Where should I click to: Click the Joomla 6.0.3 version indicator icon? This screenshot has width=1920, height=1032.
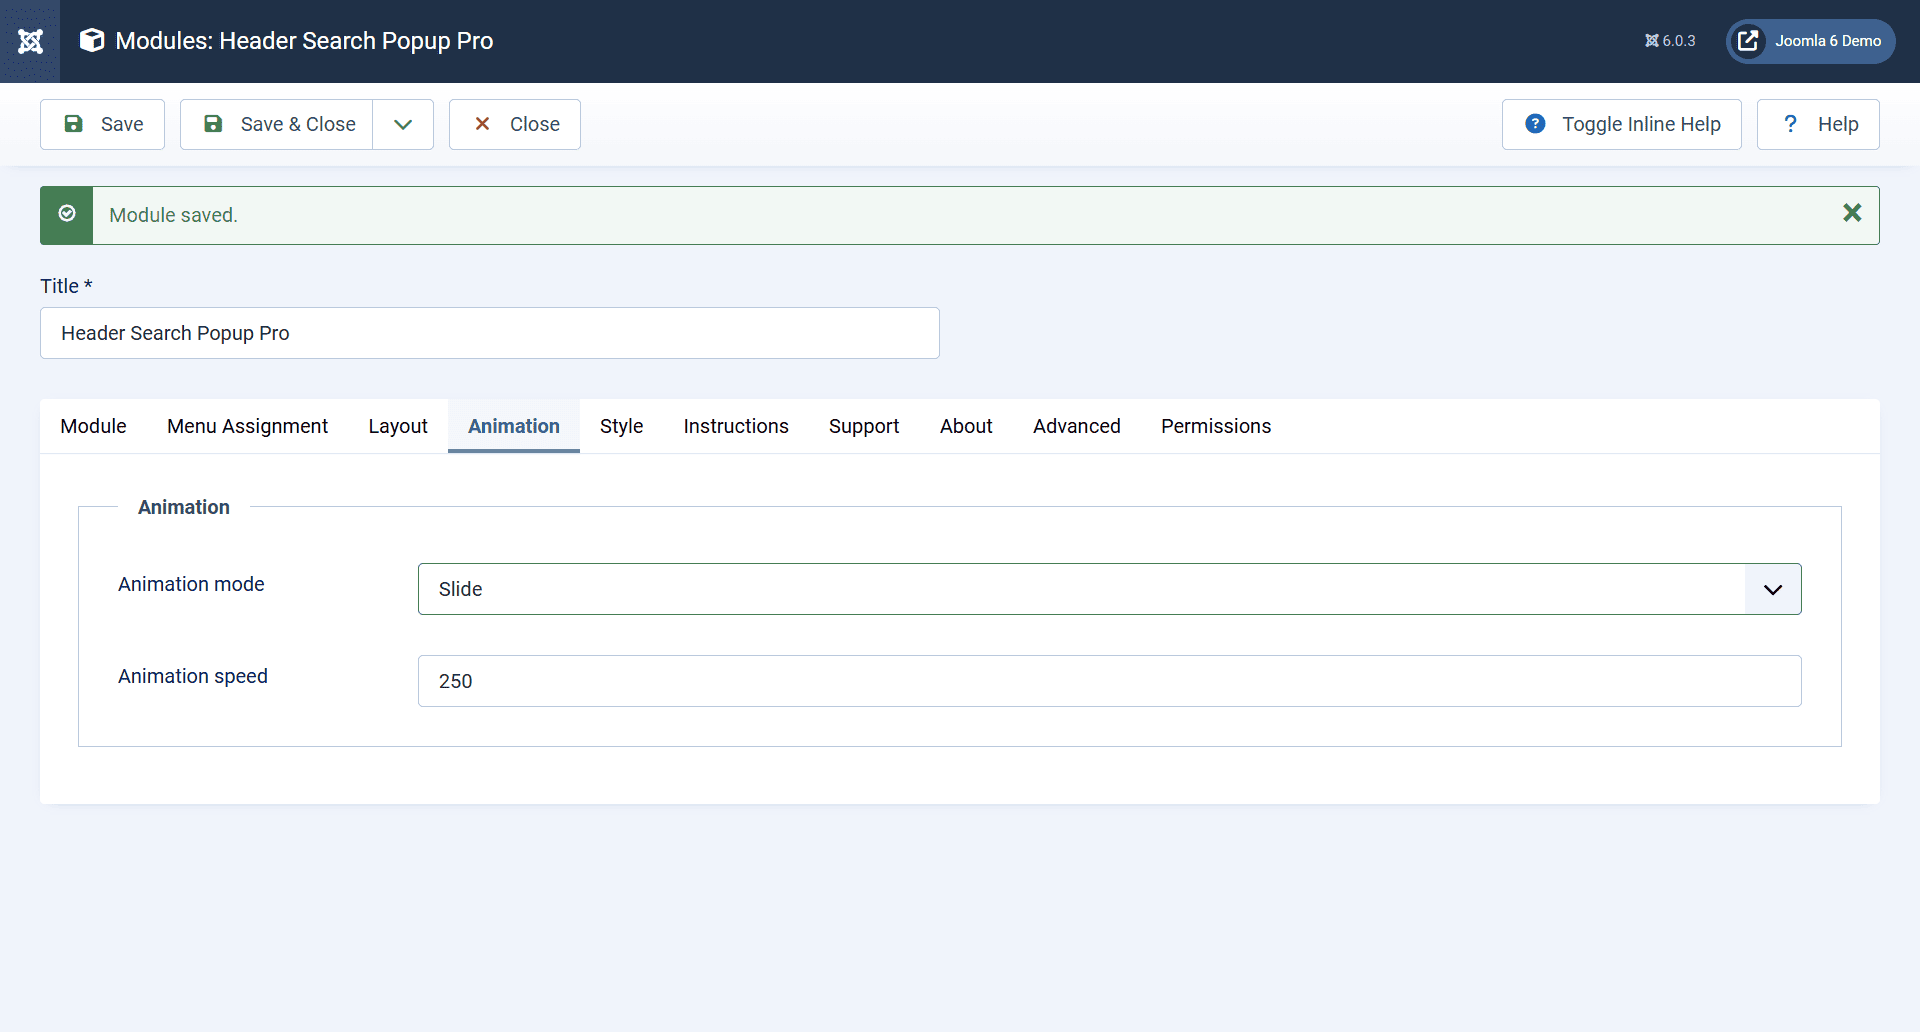click(x=1652, y=41)
